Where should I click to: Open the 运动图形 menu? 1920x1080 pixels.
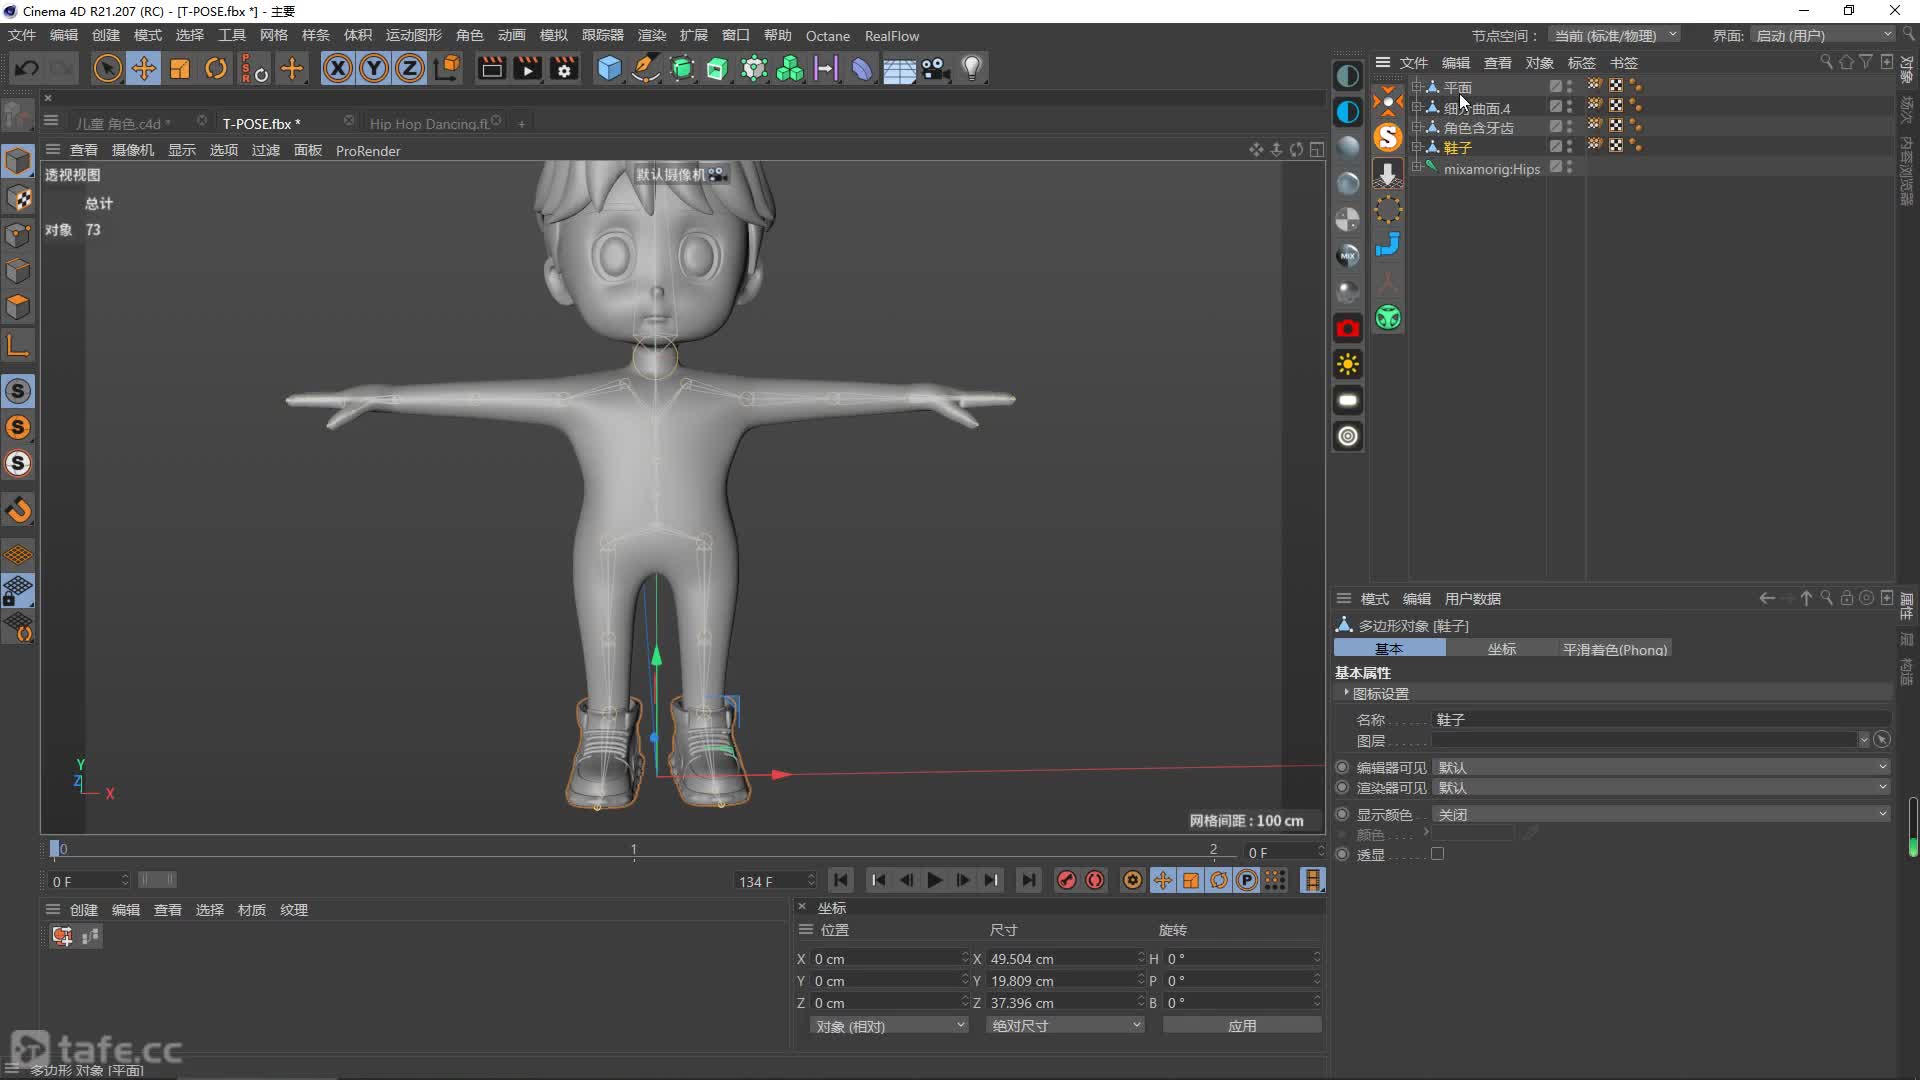point(414,35)
